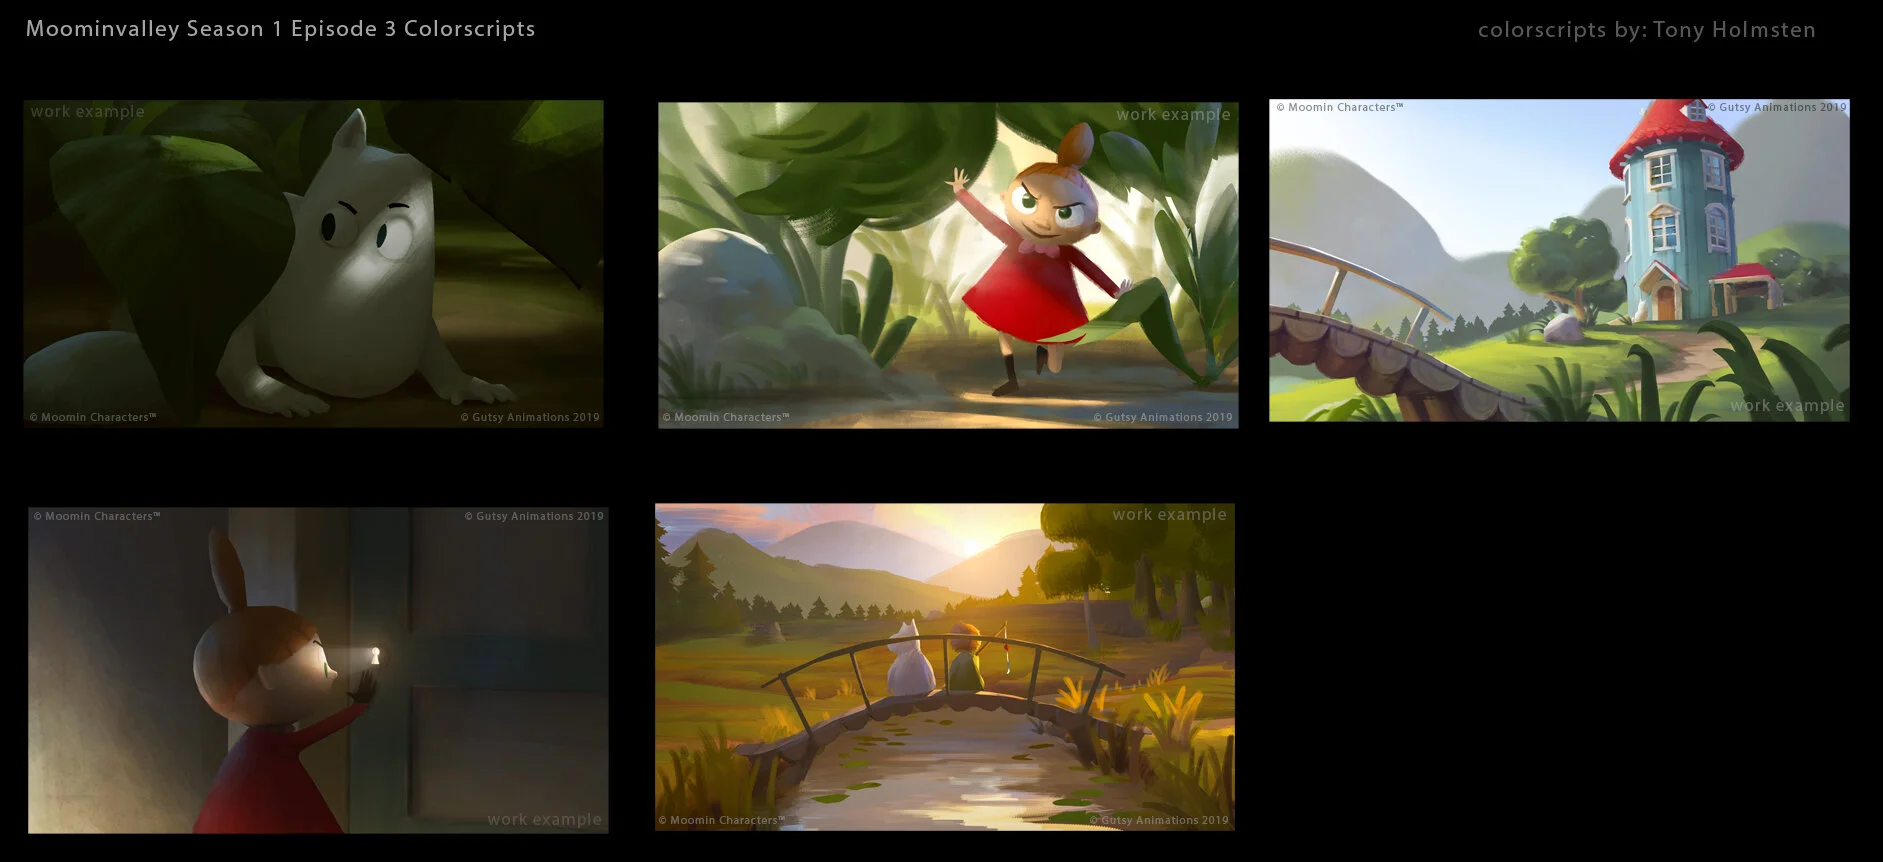Screen dimensions: 1883x862
Task: Click the 'colorscripts by: Tony Holmsten' credit
Action: [x=1647, y=30]
